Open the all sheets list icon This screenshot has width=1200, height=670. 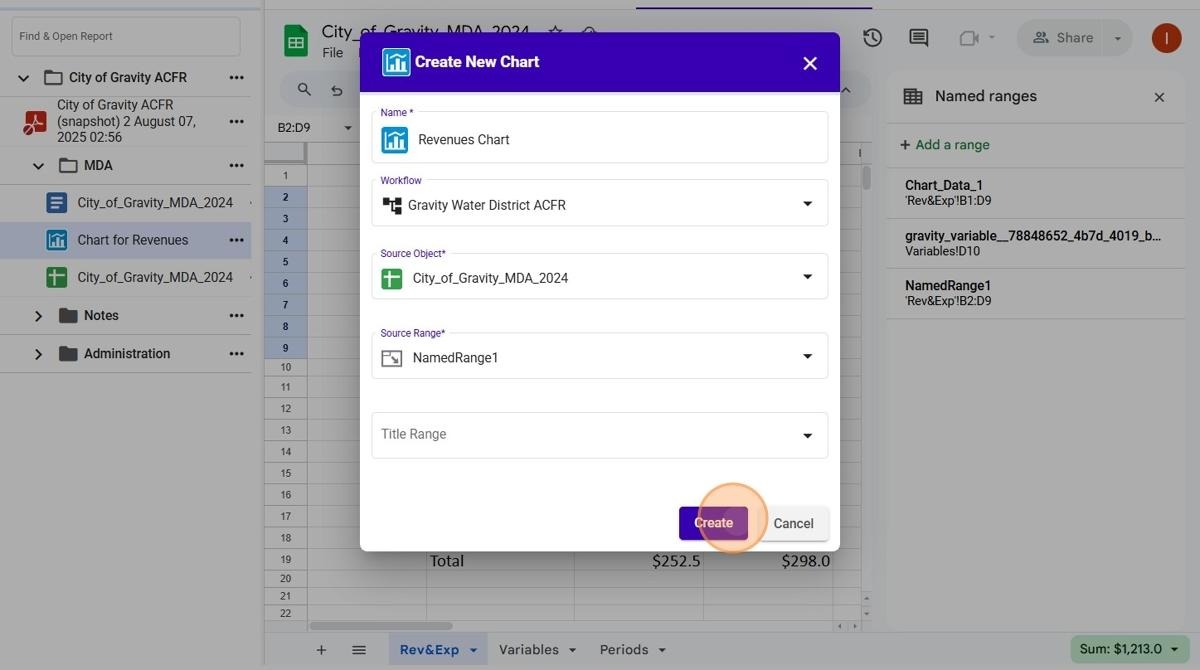click(x=359, y=650)
